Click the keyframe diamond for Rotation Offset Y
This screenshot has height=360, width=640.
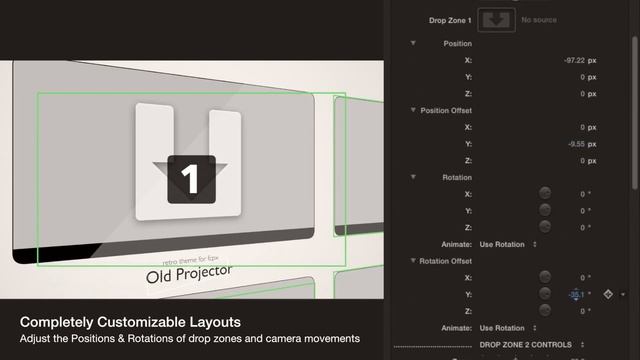[x=608, y=294]
